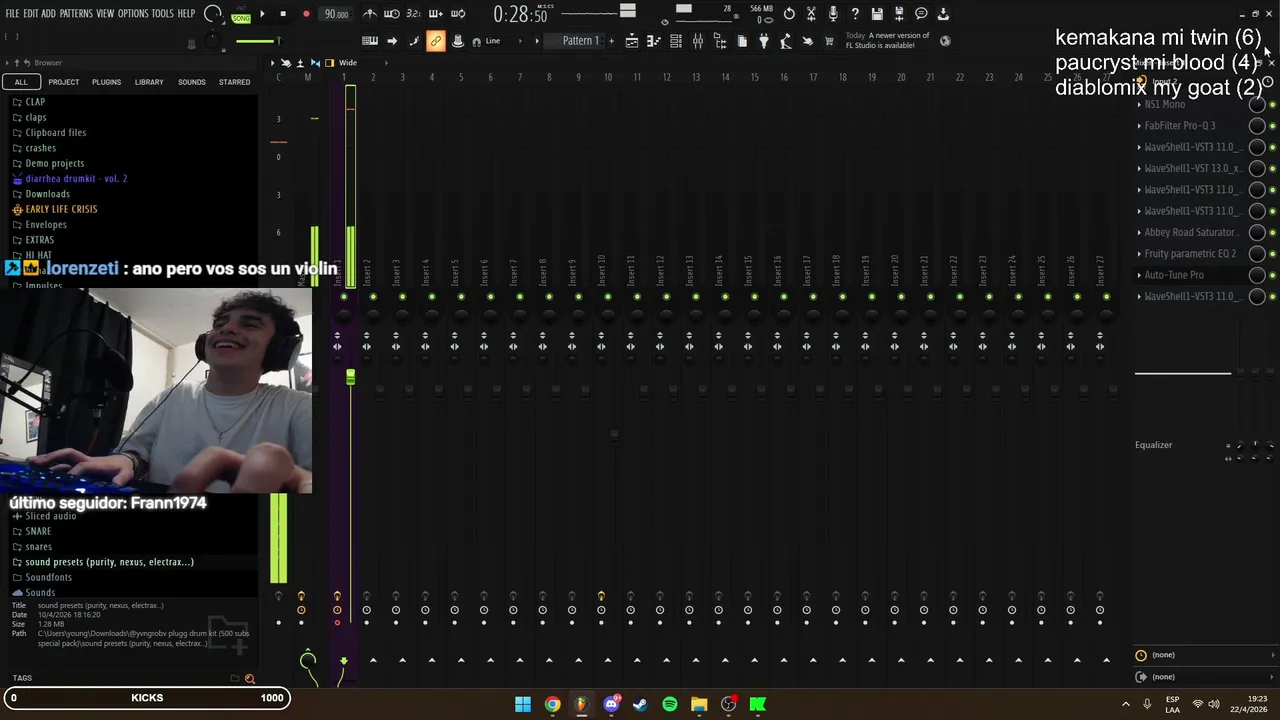
Task: Click the save project floppy icon
Action: click(x=877, y=14)
